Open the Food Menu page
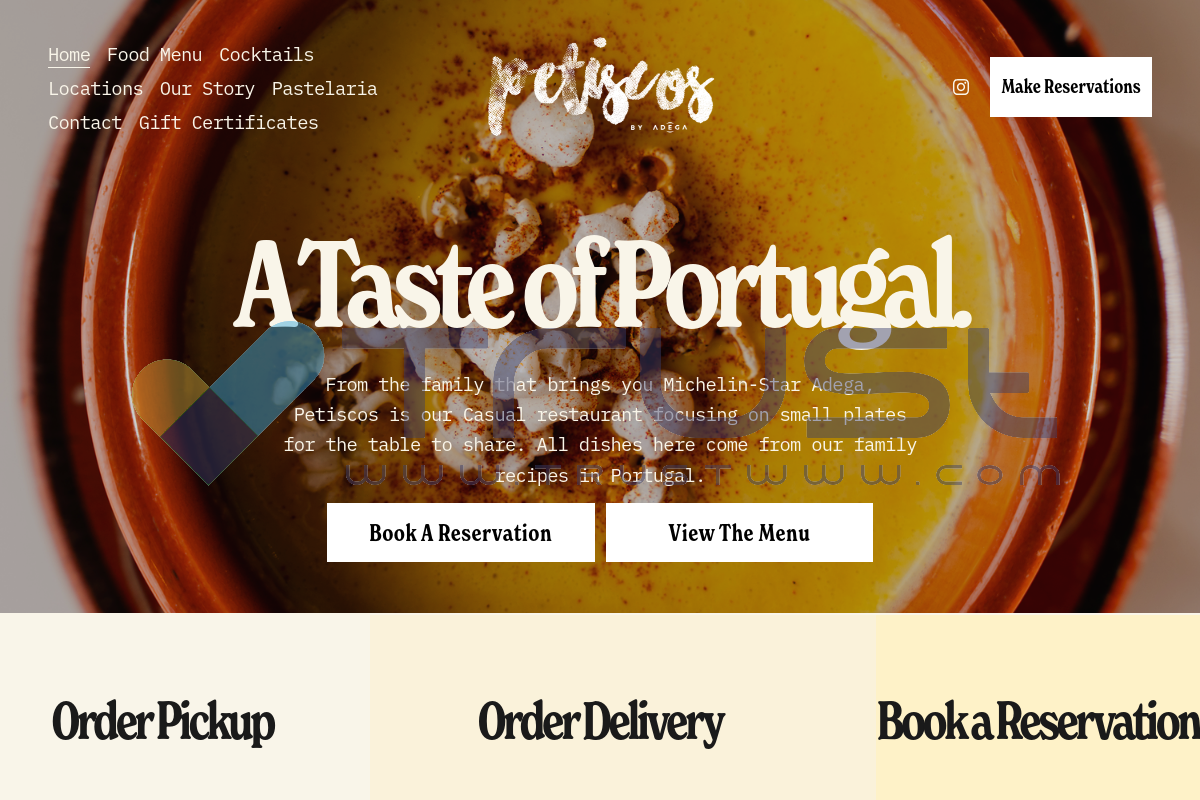 coord(155,55)
